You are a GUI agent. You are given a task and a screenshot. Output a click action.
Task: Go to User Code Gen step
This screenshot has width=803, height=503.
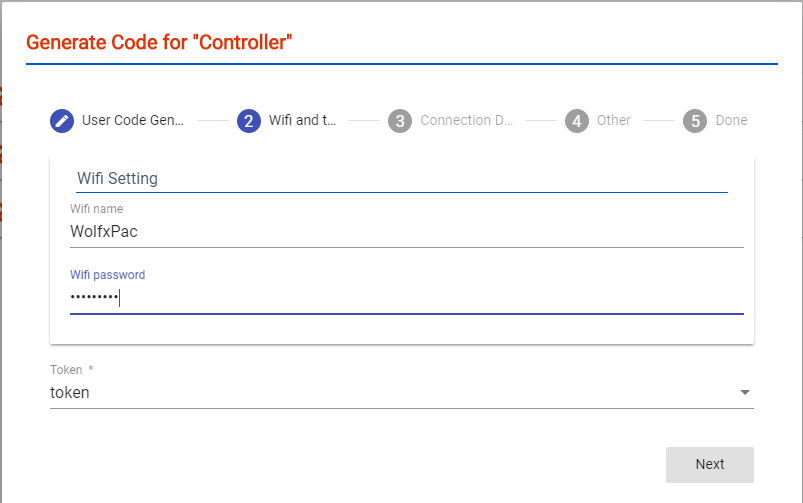[x=133, y=120]
